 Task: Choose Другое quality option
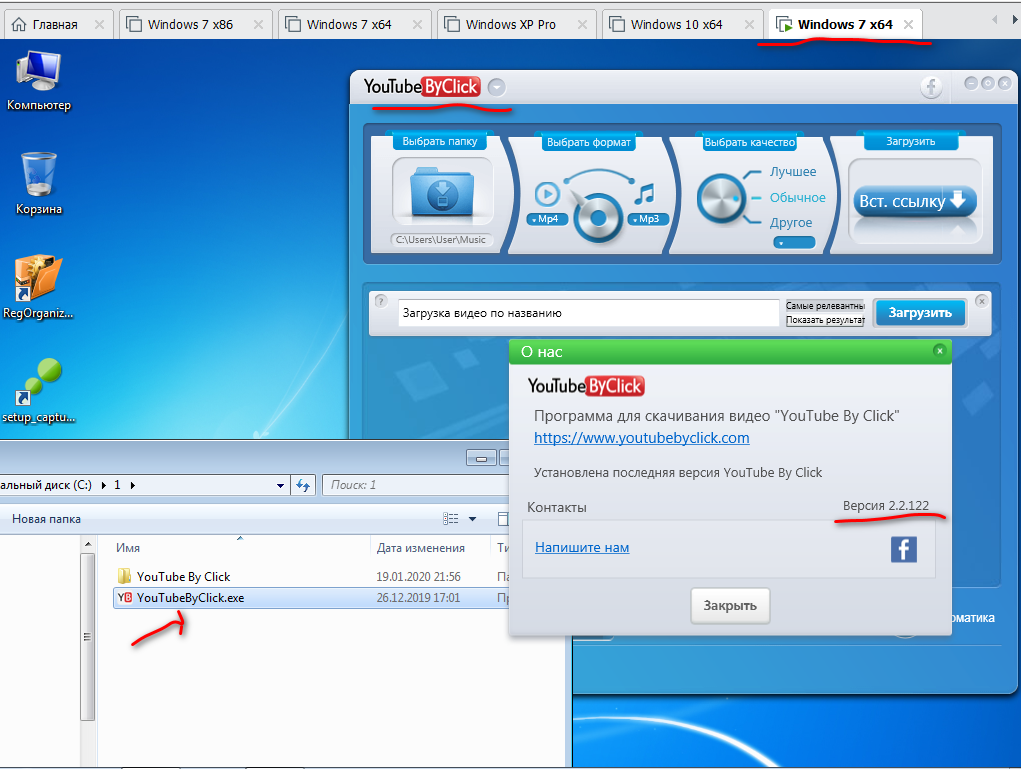point(790,223)
